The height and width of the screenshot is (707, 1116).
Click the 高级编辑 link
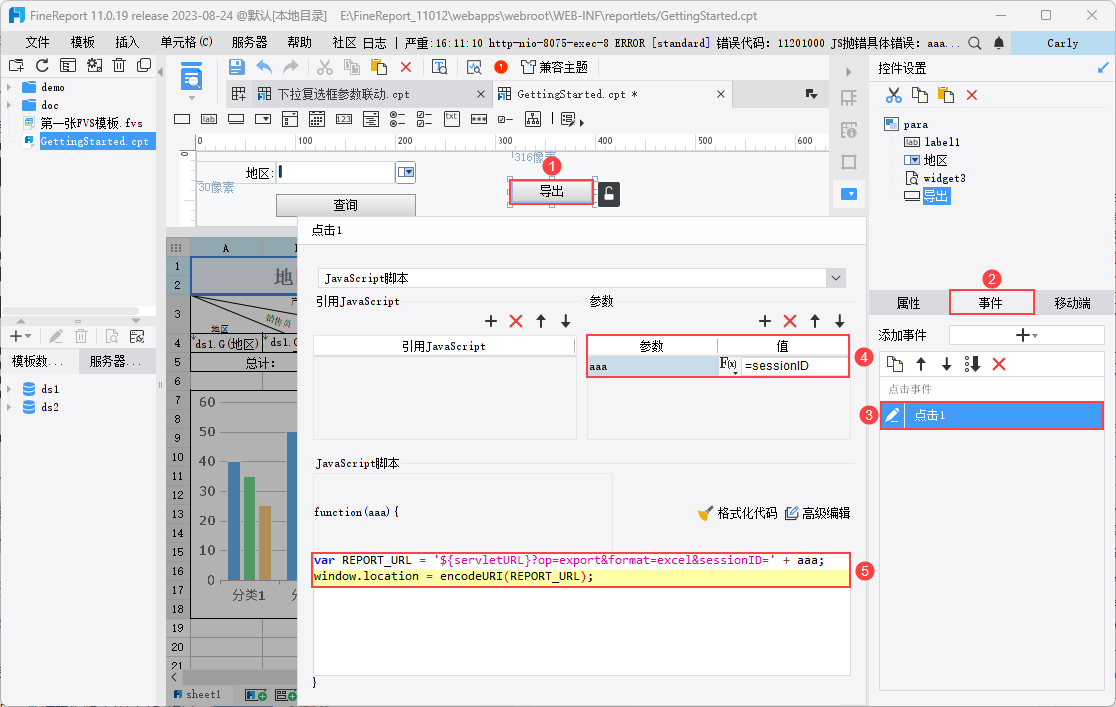pos(817,513)
